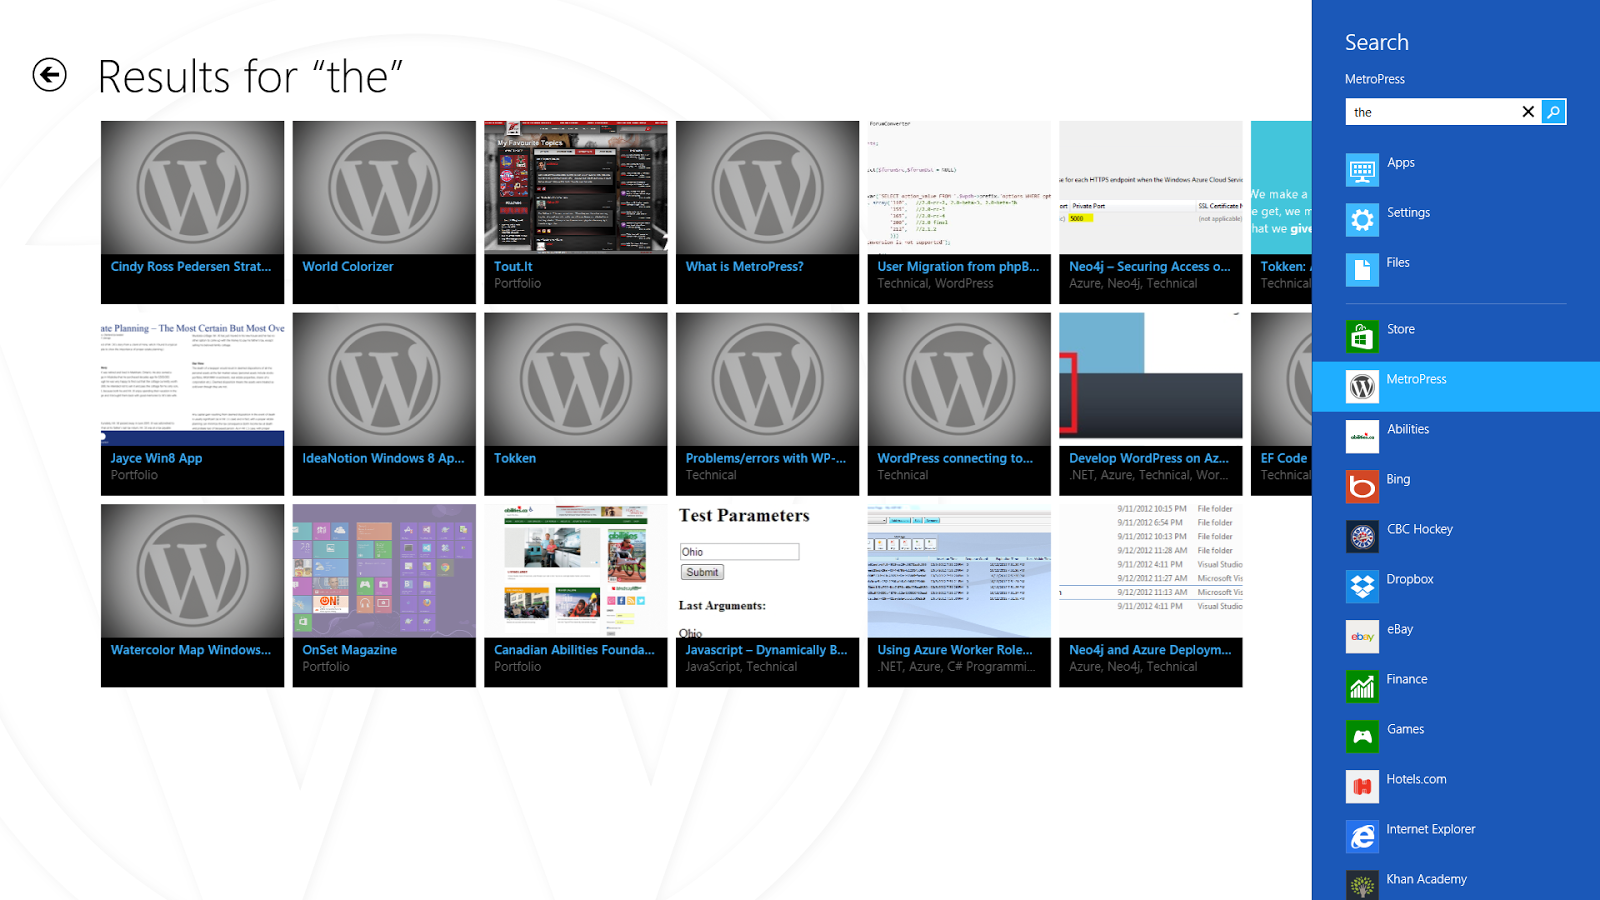Choose Bing from the app list

(x=1397, y=480)
